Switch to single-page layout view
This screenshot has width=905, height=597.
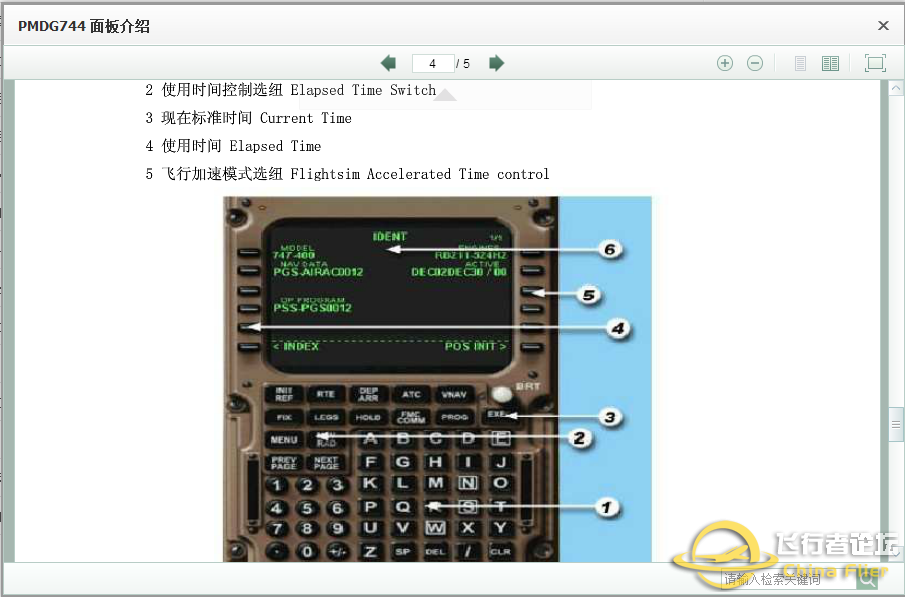(800, 62)
